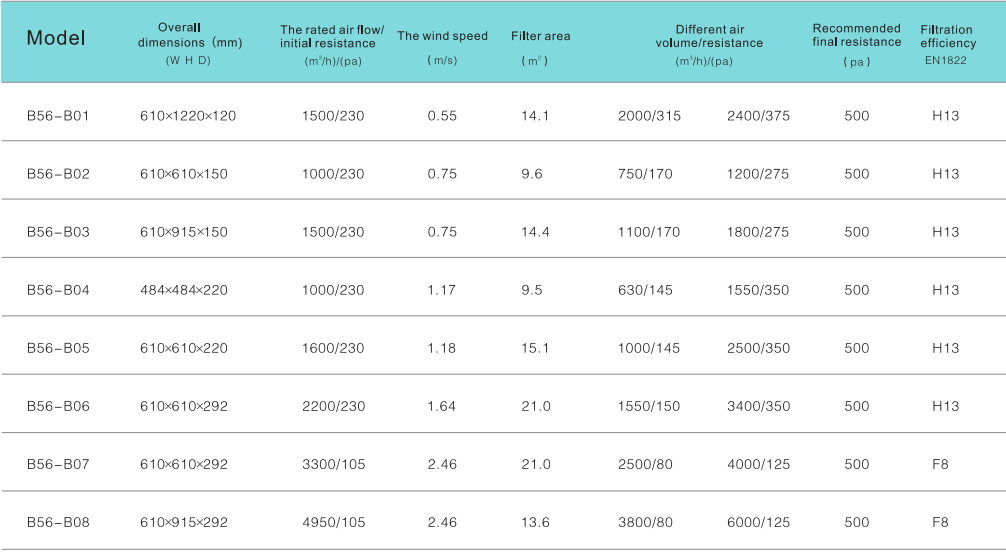Click the 6000/125 air volume cell

(758, 522)
